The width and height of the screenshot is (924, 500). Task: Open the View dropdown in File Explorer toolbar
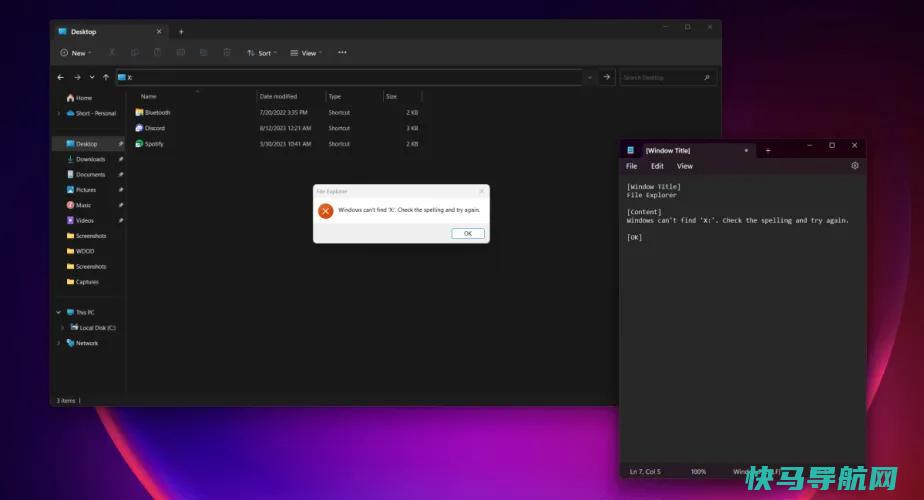306,52
